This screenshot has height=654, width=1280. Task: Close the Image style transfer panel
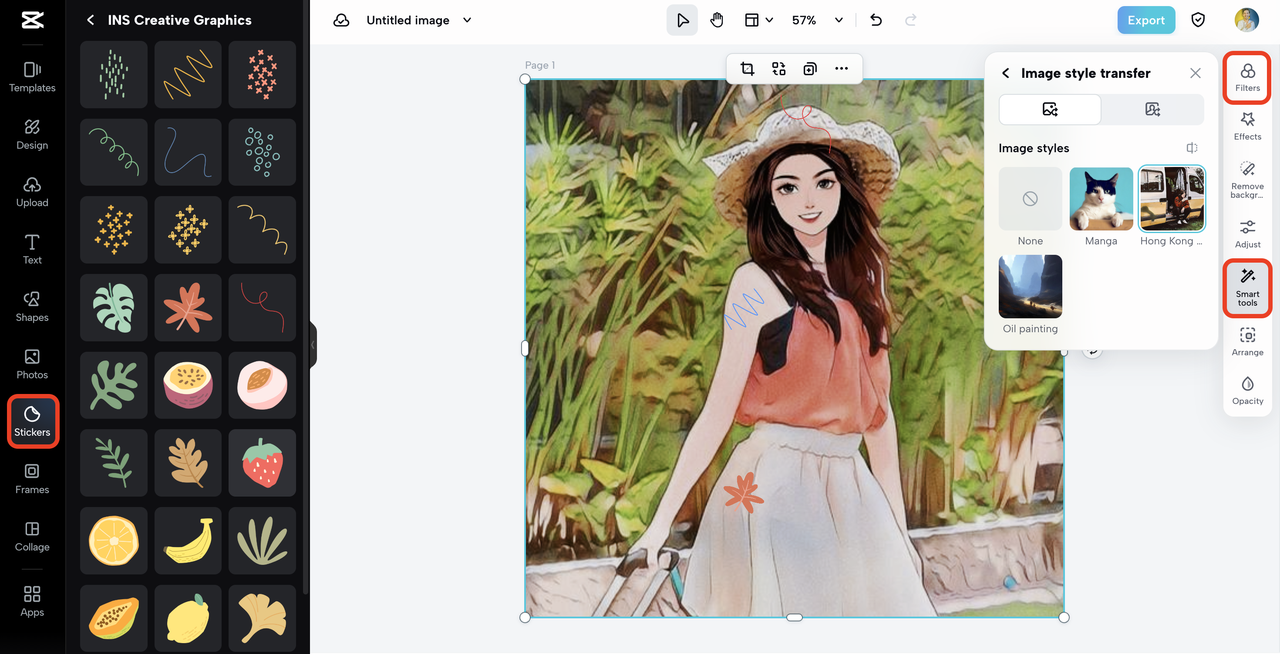(x=1195, y=73)
